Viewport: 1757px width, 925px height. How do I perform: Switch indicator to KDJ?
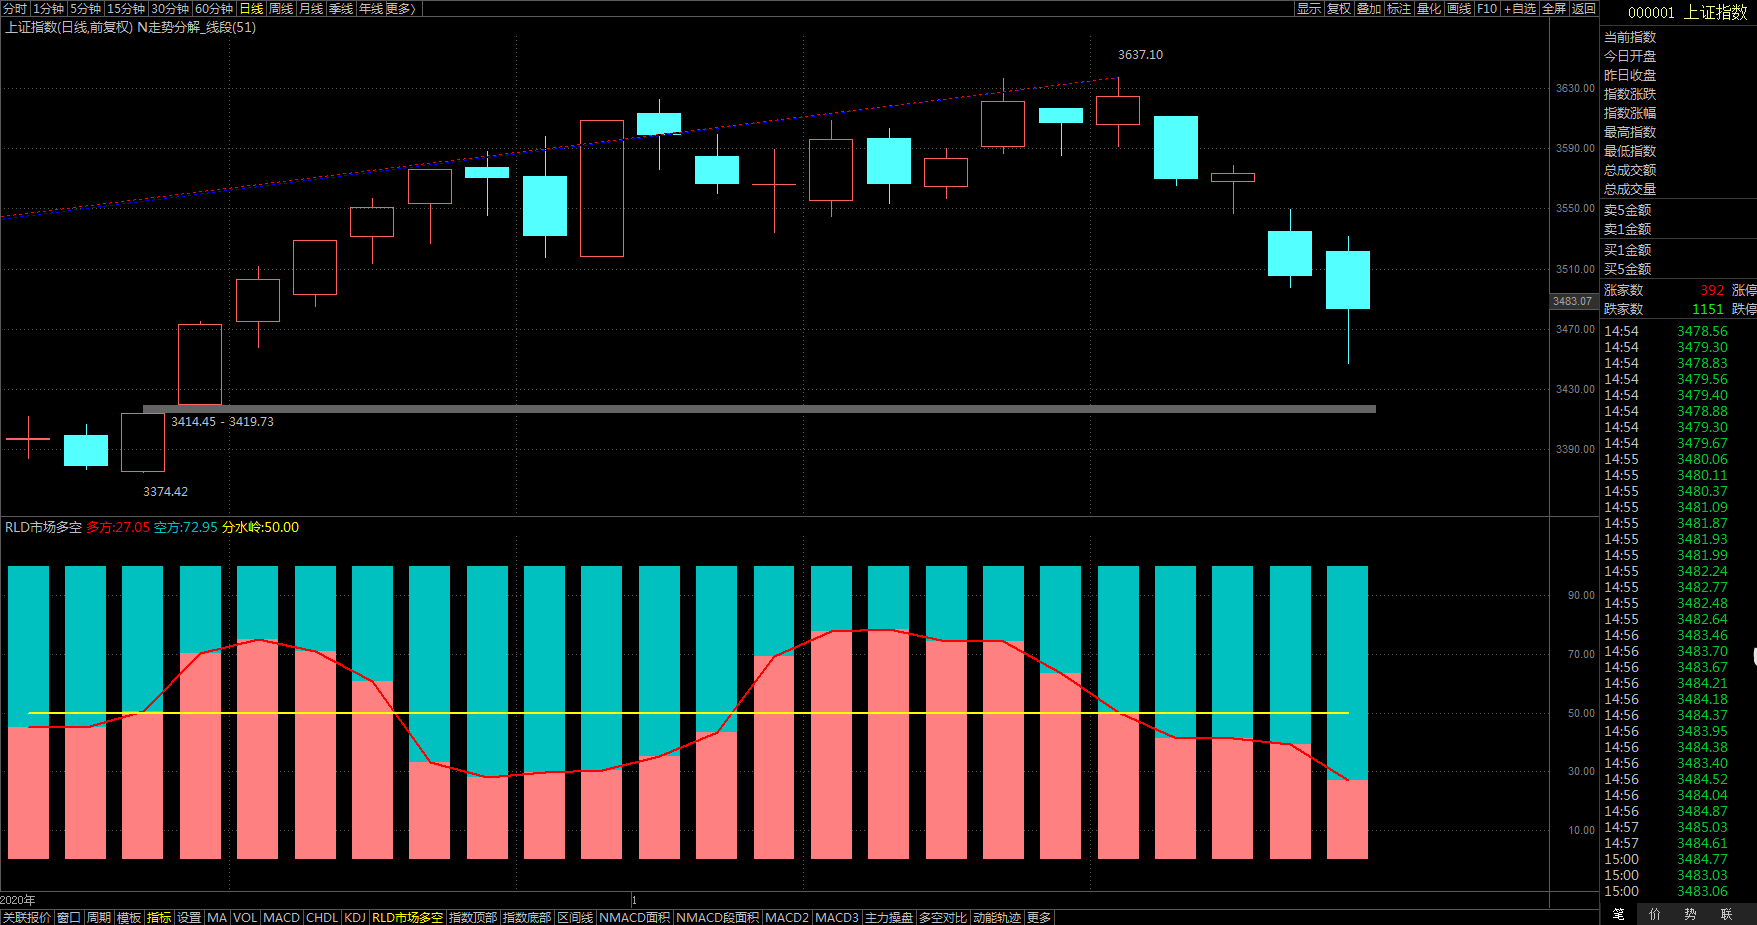pyautogui.click(x=355, y=917)
